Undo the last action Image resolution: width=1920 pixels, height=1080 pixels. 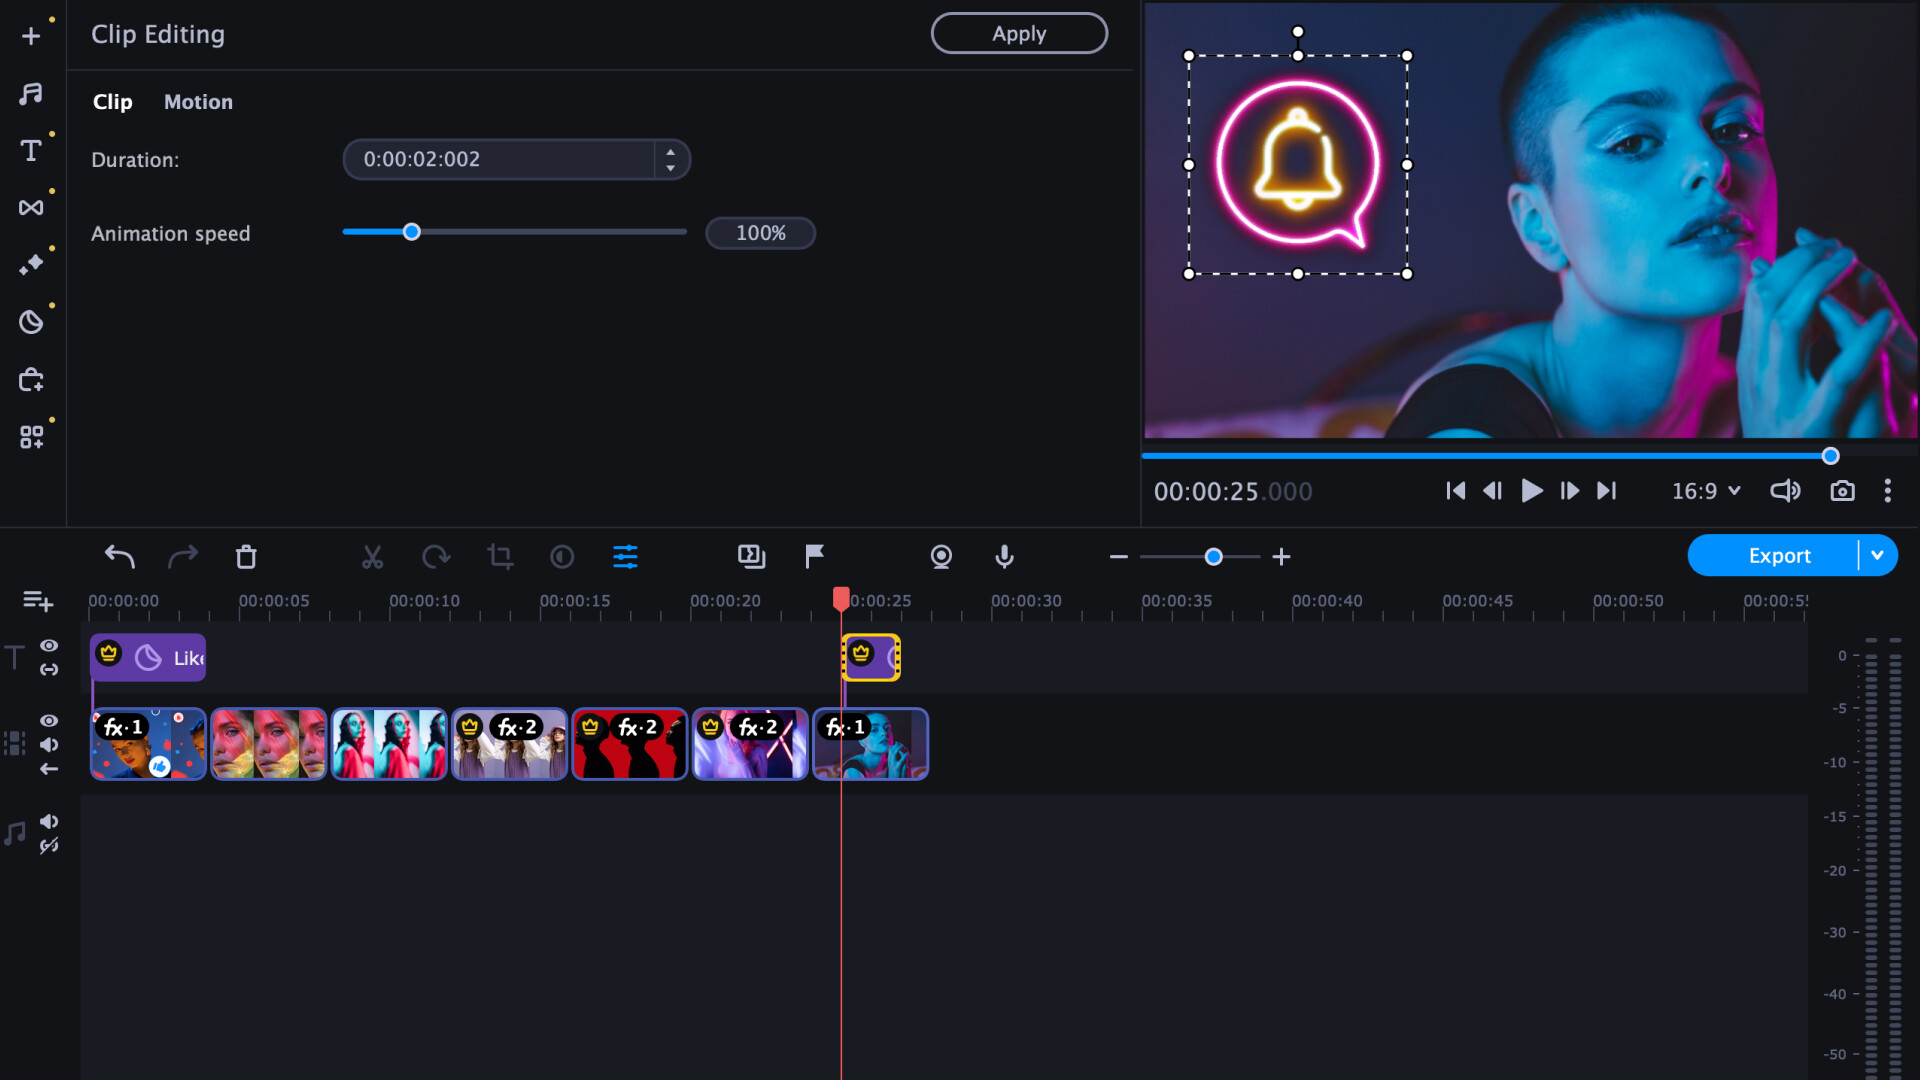(119, 557)
